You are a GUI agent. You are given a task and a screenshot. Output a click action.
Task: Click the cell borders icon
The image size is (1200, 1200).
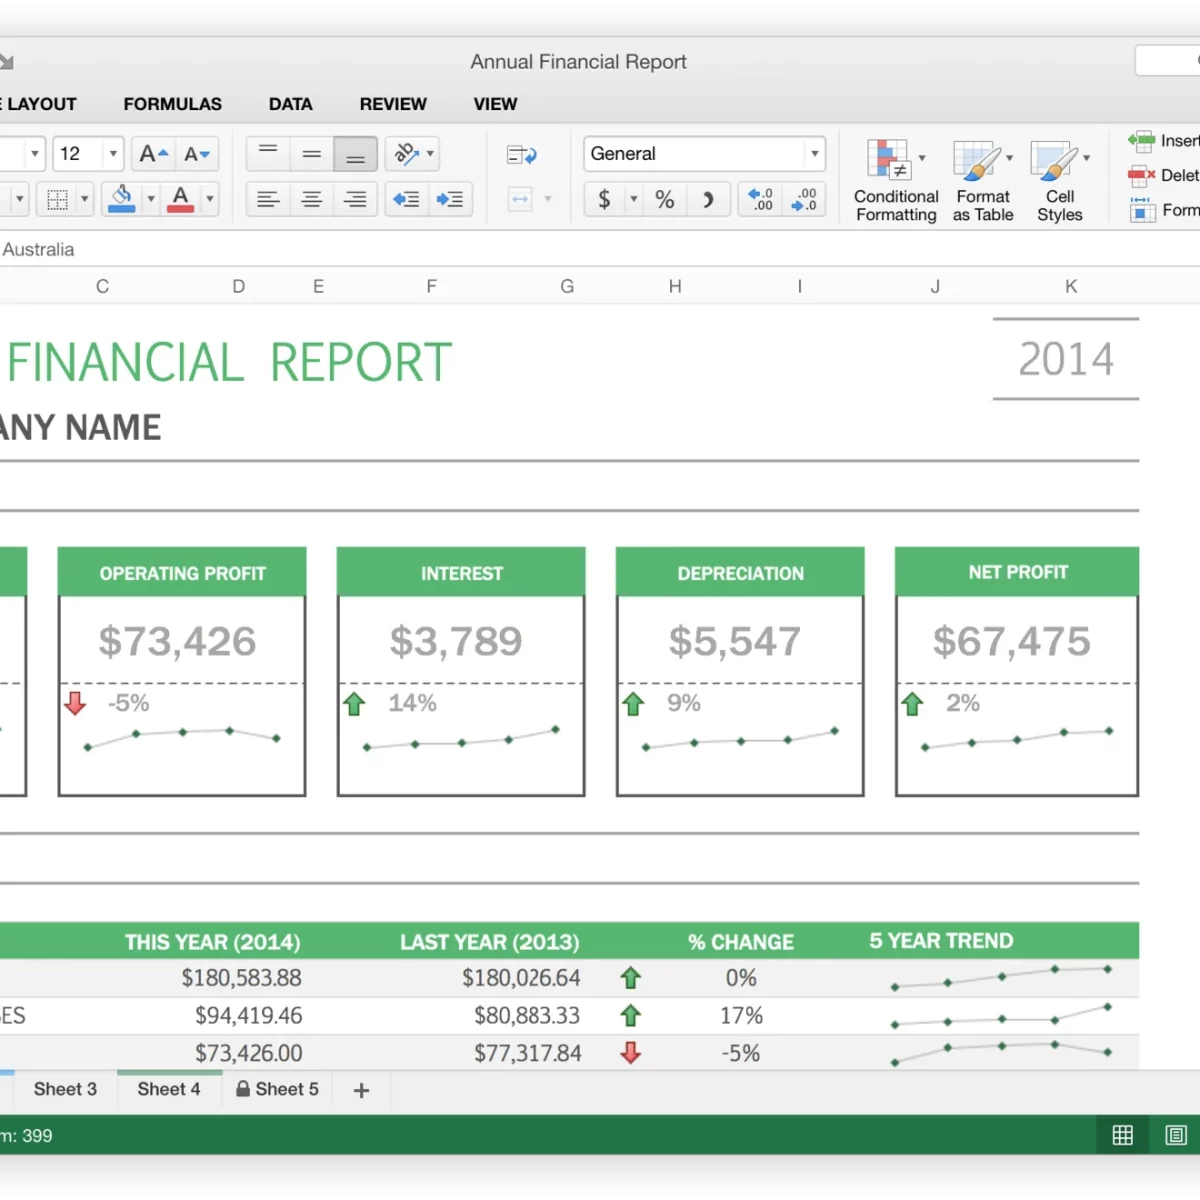(x=58, y=199)
